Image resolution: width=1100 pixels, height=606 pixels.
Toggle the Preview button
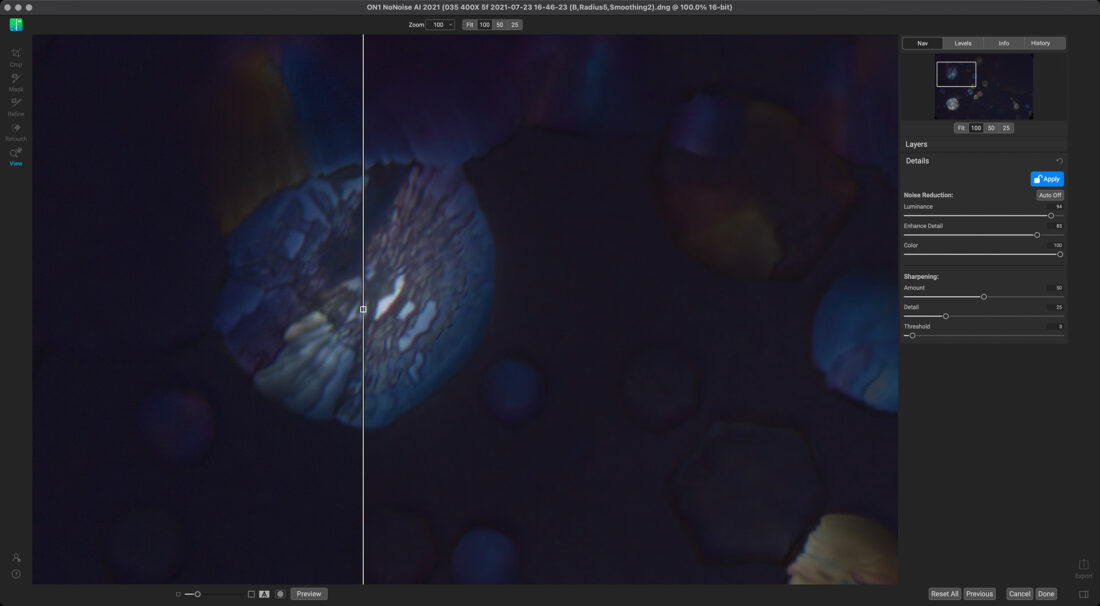click(309, 594)
